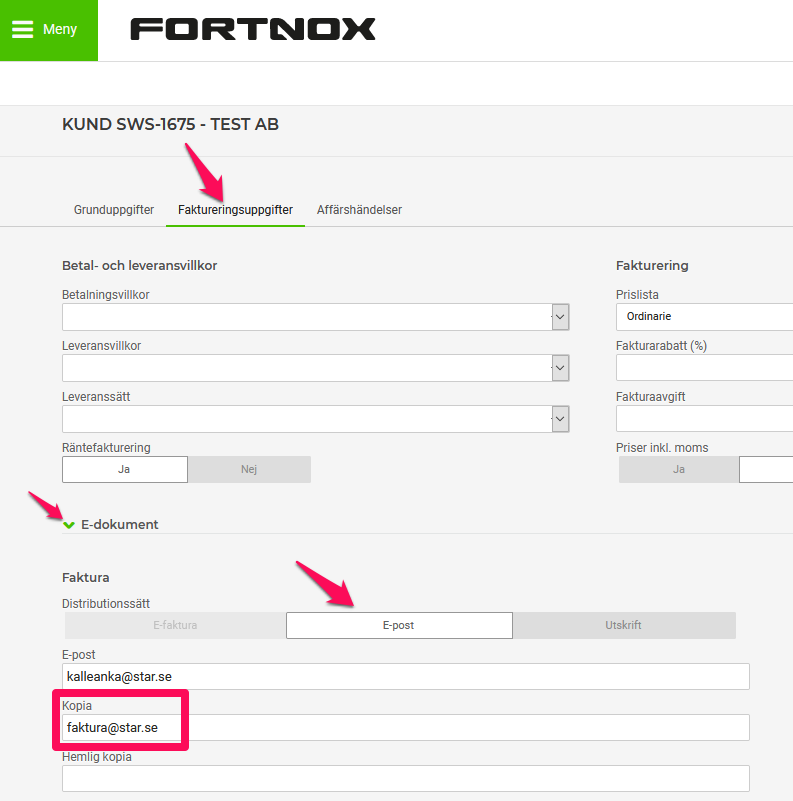The width and height of the screenshot is (793, 801).
Task: Click the Hemlig kopia label
Action: point(97,757)
